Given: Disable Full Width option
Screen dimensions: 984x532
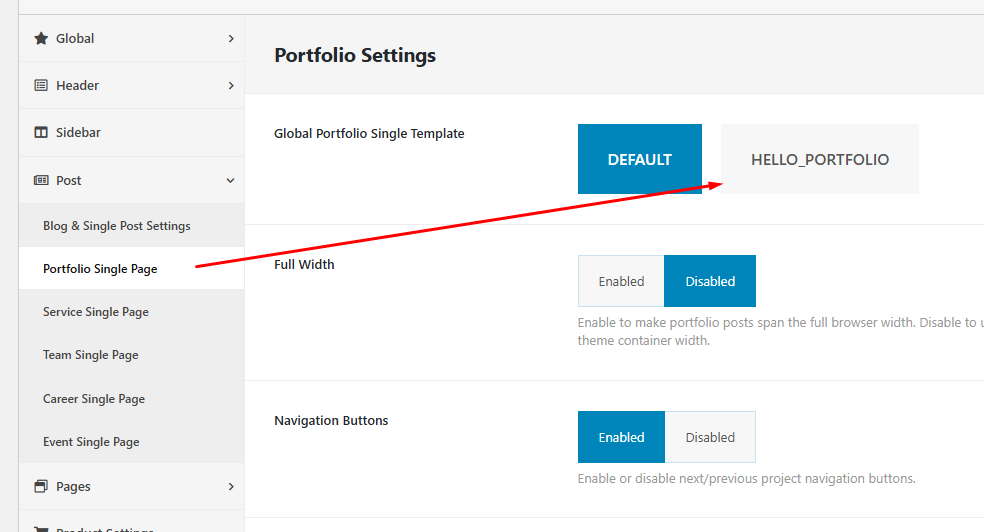Looking at the screenshot, I should [710, 281].
